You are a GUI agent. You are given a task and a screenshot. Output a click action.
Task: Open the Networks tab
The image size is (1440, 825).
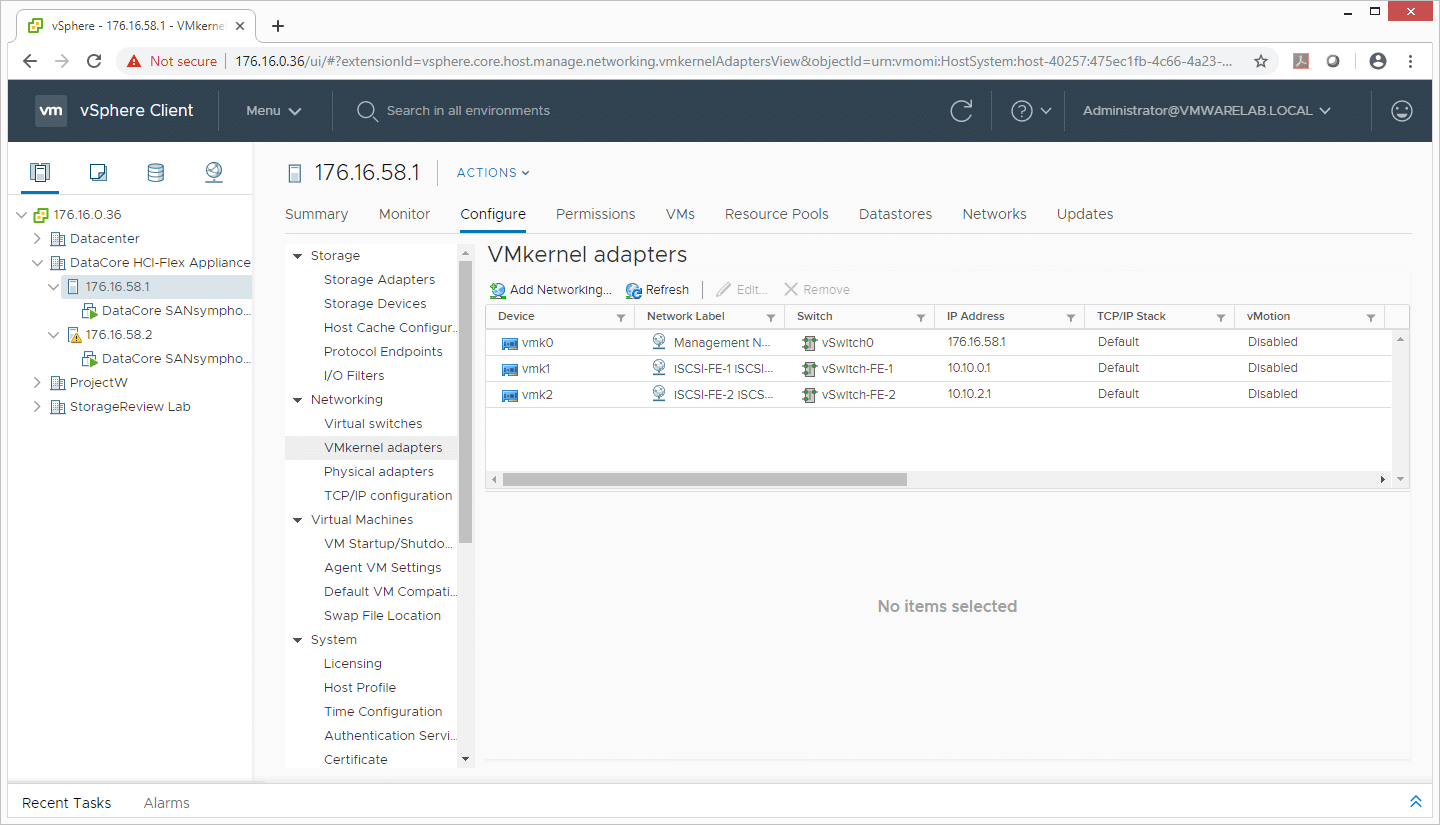click(994, 214)
